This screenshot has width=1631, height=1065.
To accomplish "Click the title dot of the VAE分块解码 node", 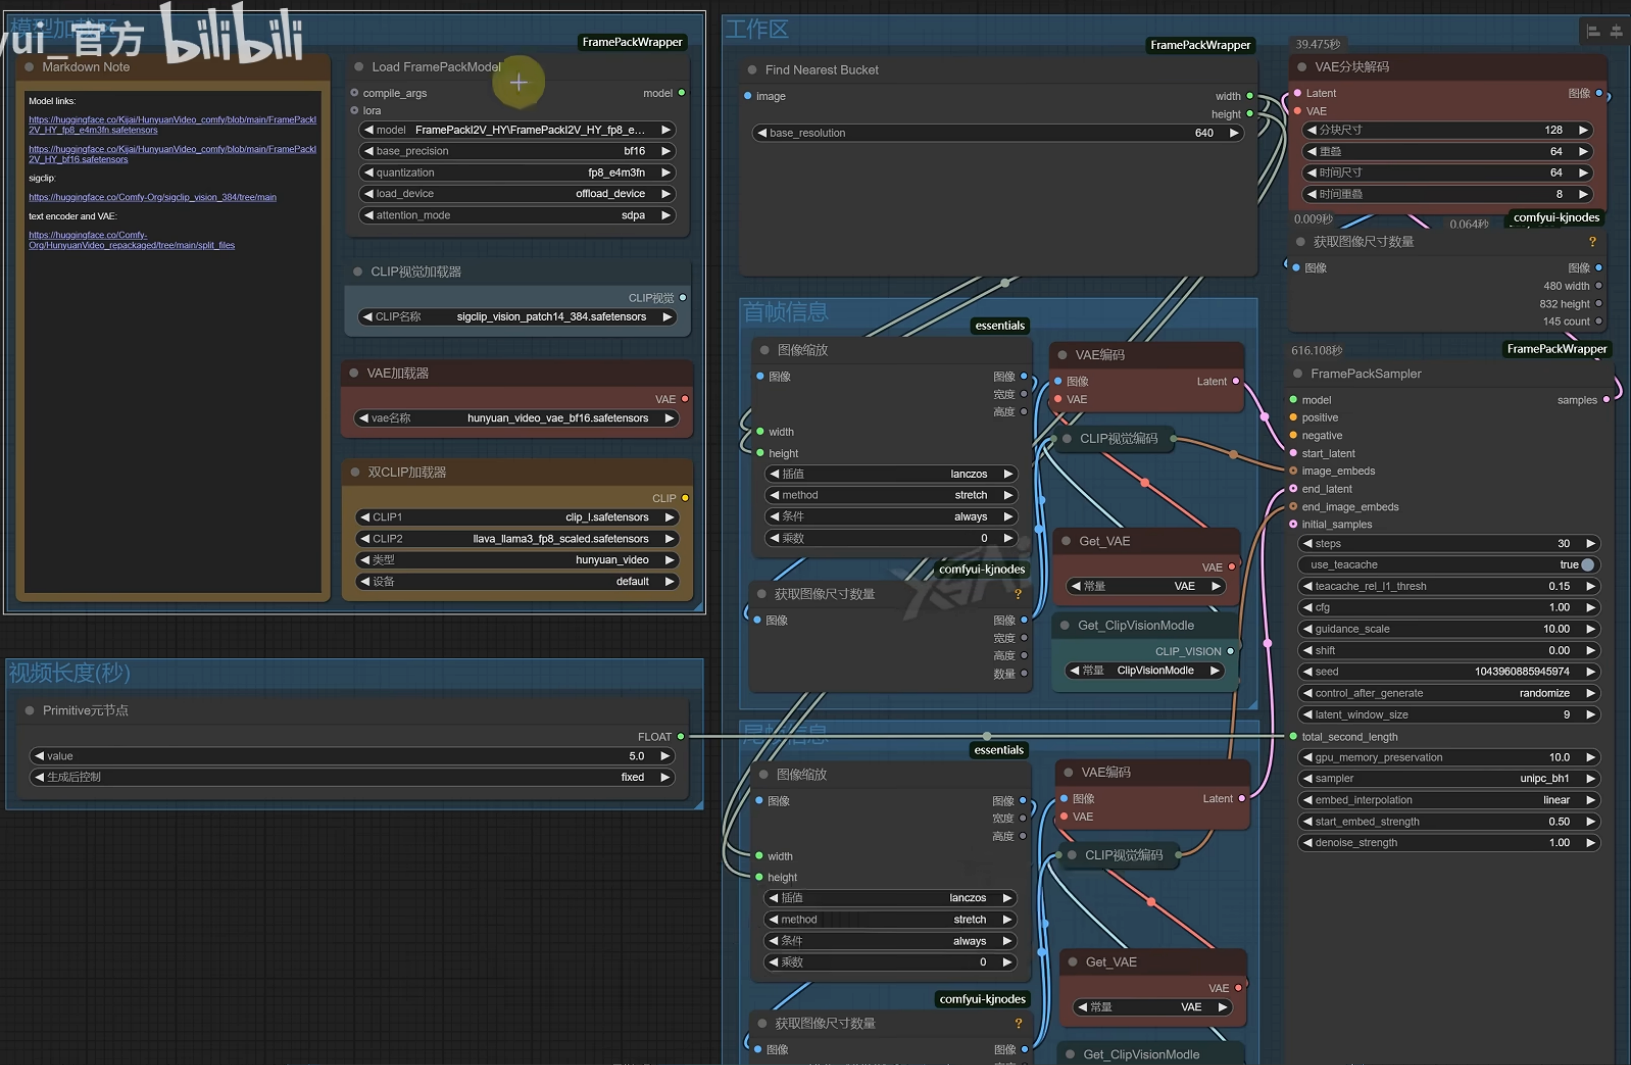I will (x=1302, y=67).
